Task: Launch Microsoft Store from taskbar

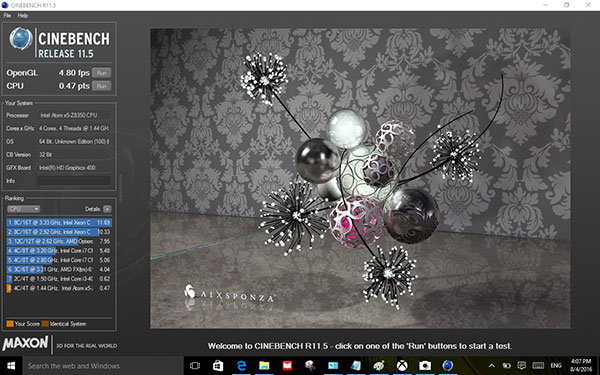Action: tap(218, 366)
